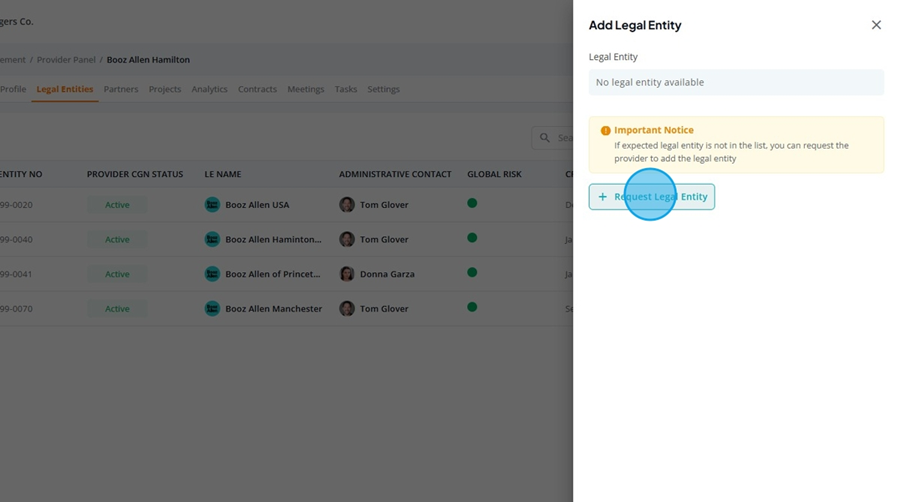900x502 pixels.
Task: Click the green risk dot in Booz Allen Haminton row
Action: coord(472,238)
